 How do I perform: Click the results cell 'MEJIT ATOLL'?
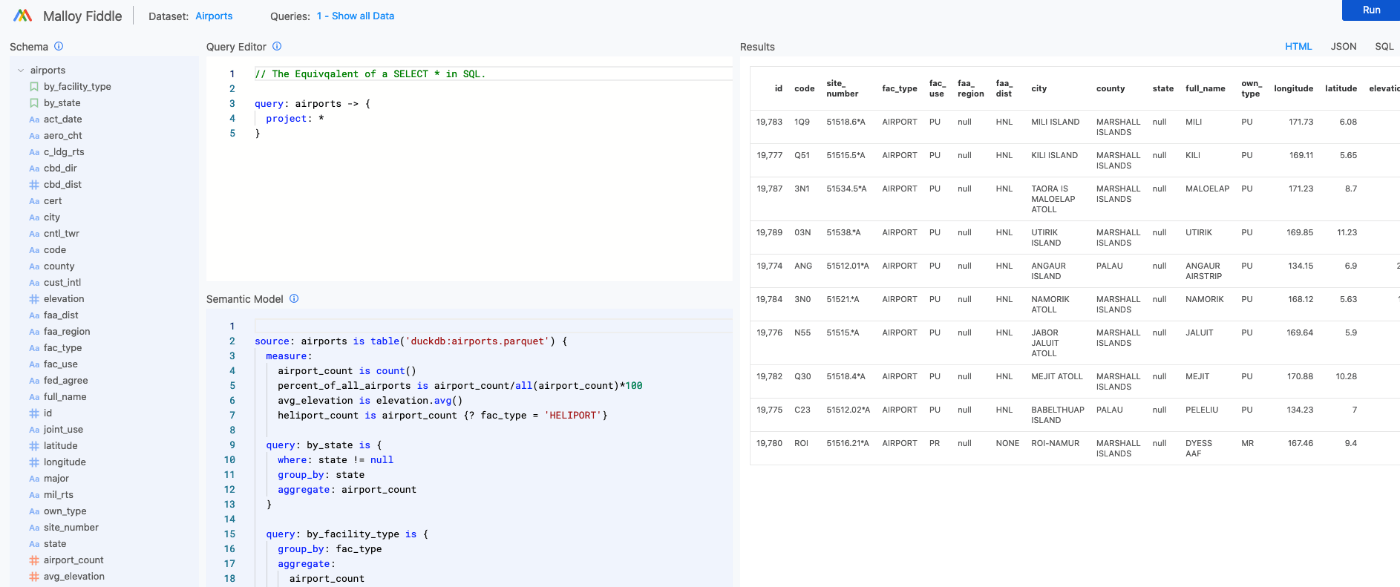click(x=1056, y=376)
